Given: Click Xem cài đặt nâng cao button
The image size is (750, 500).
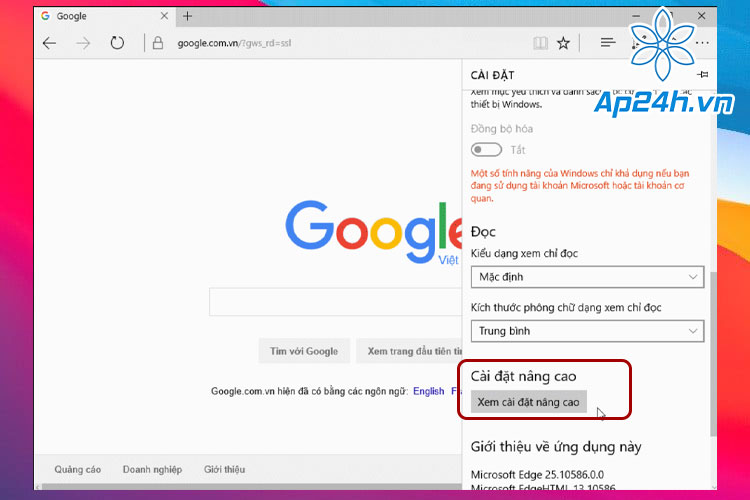Looking at the screenshot, I should tap(529, 402).
